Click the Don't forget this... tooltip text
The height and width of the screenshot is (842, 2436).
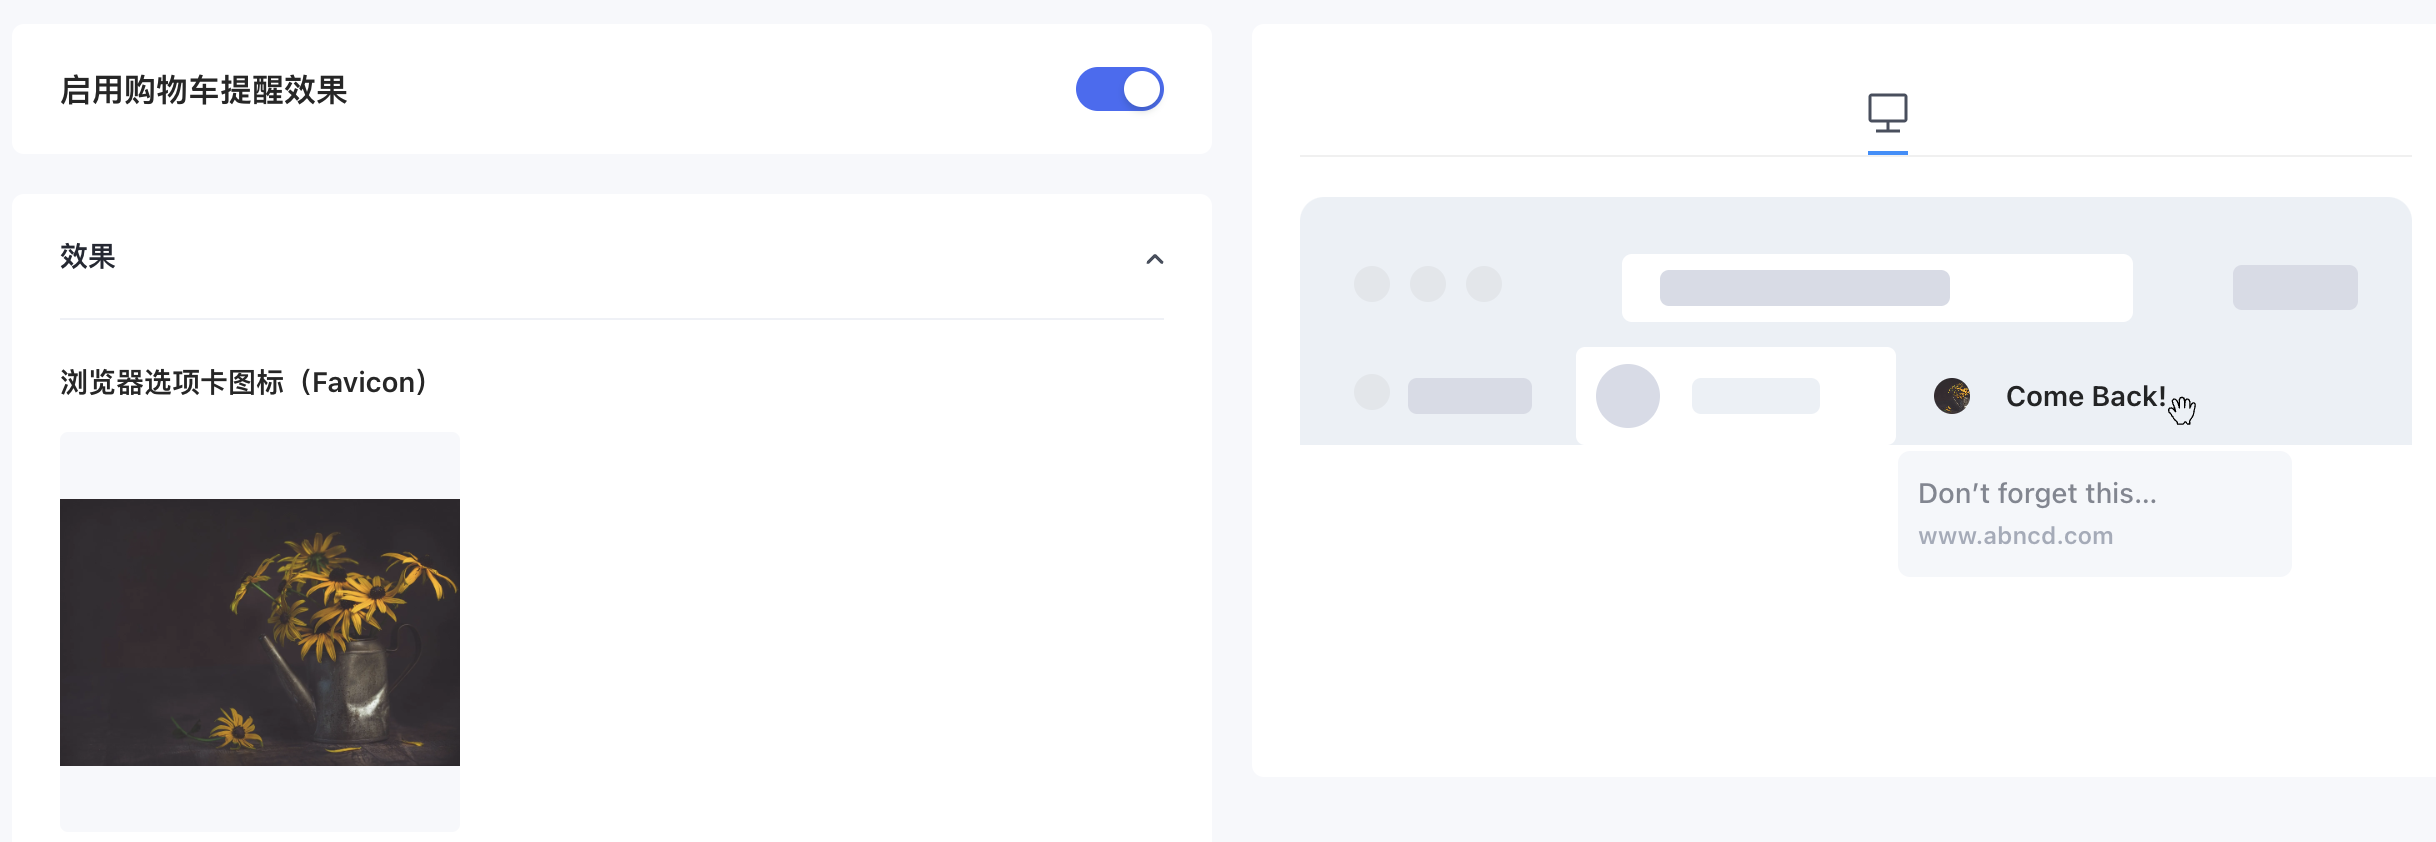point(2037,493)
